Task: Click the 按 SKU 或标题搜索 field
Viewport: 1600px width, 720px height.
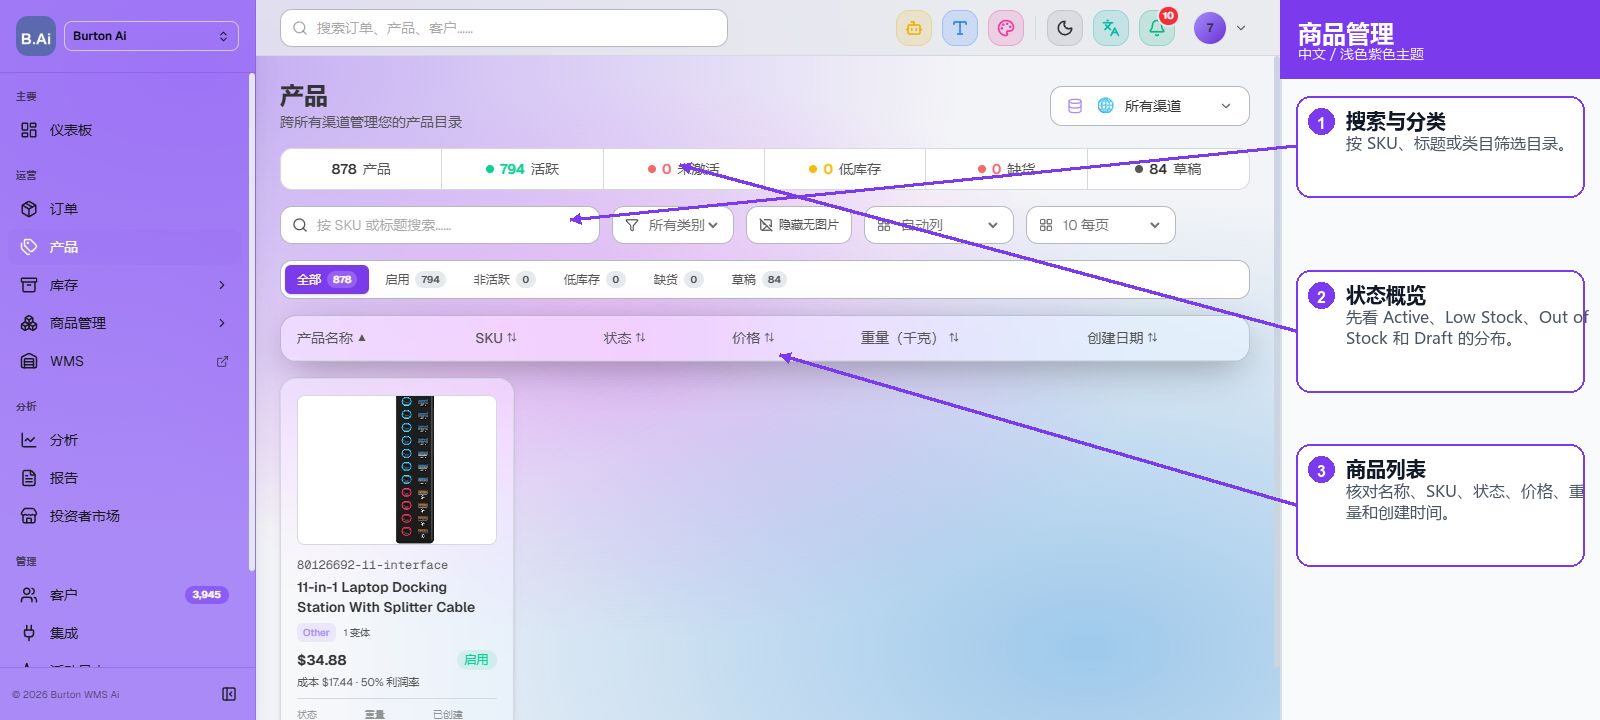Action: (440, 225)
